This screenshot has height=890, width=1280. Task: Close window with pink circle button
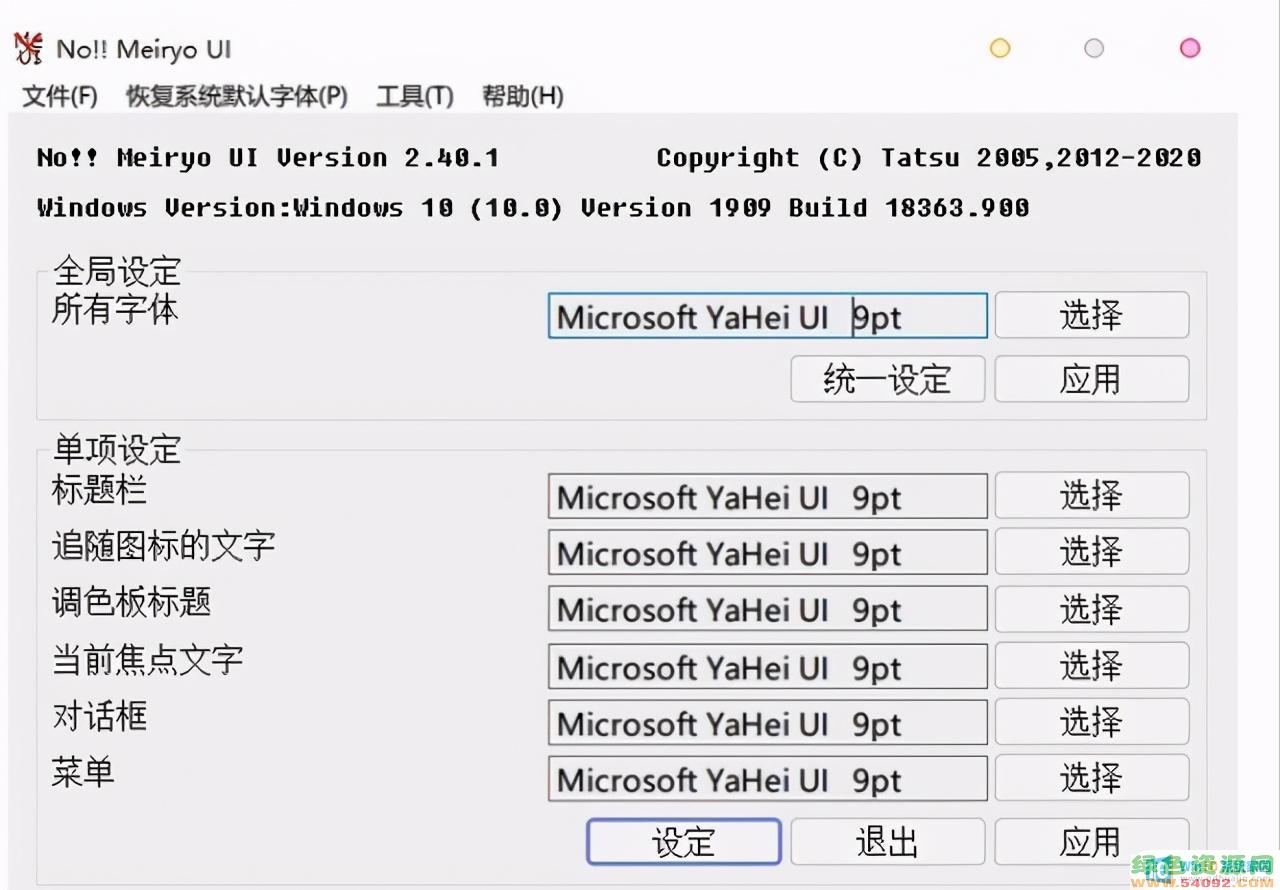coord(1190,48)
